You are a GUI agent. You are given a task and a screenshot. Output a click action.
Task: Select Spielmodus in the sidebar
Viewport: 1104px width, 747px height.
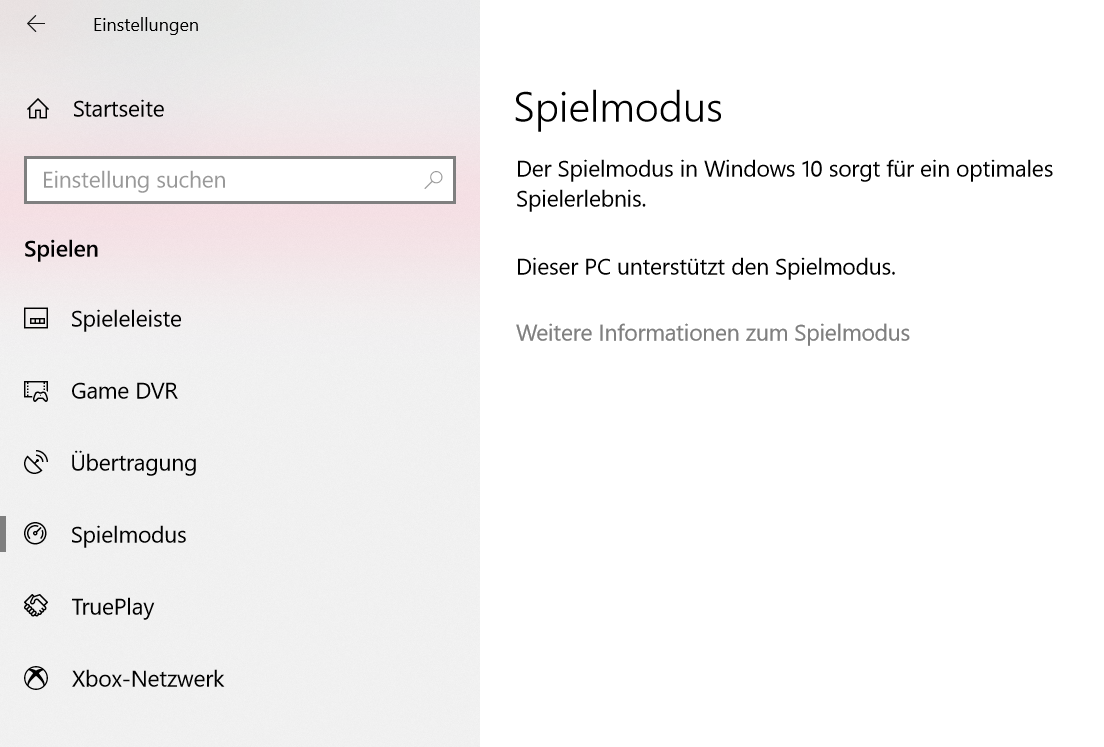click(128, 535)
